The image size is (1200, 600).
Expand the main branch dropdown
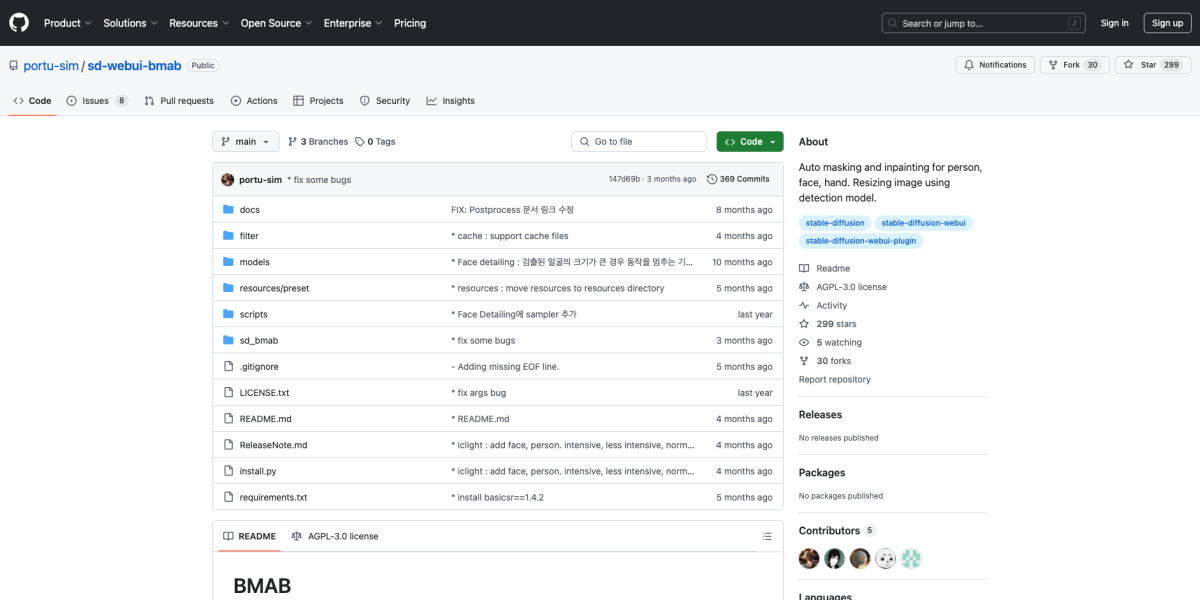click(x=245, y=142)
